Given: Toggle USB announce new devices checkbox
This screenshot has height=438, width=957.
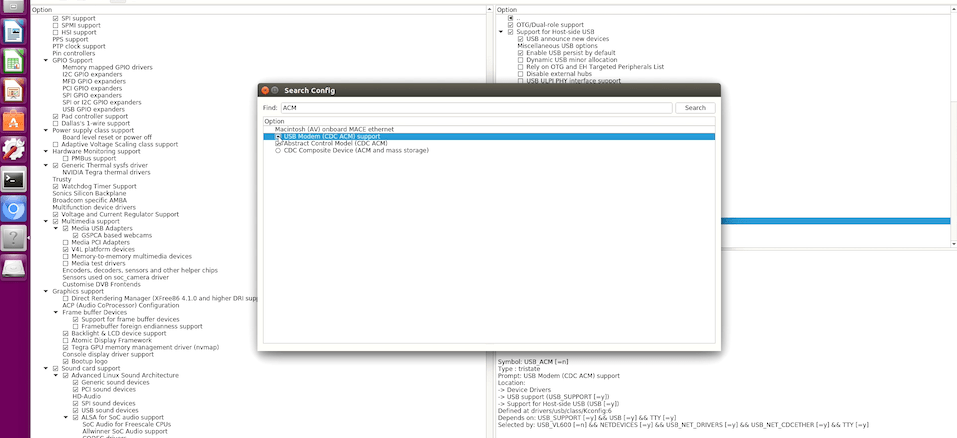Looking at the screenshot, I should 521,39.
